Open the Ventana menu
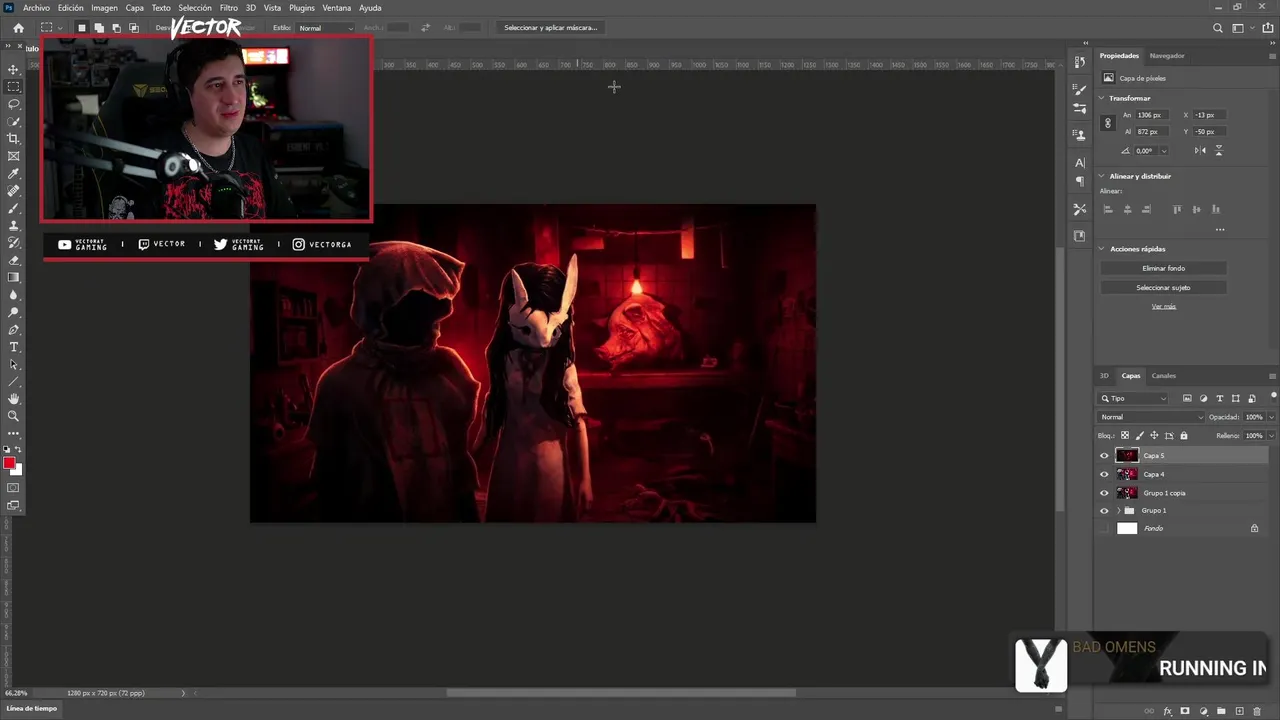This screenshot has height=720, width=1280. pos(336,8)
